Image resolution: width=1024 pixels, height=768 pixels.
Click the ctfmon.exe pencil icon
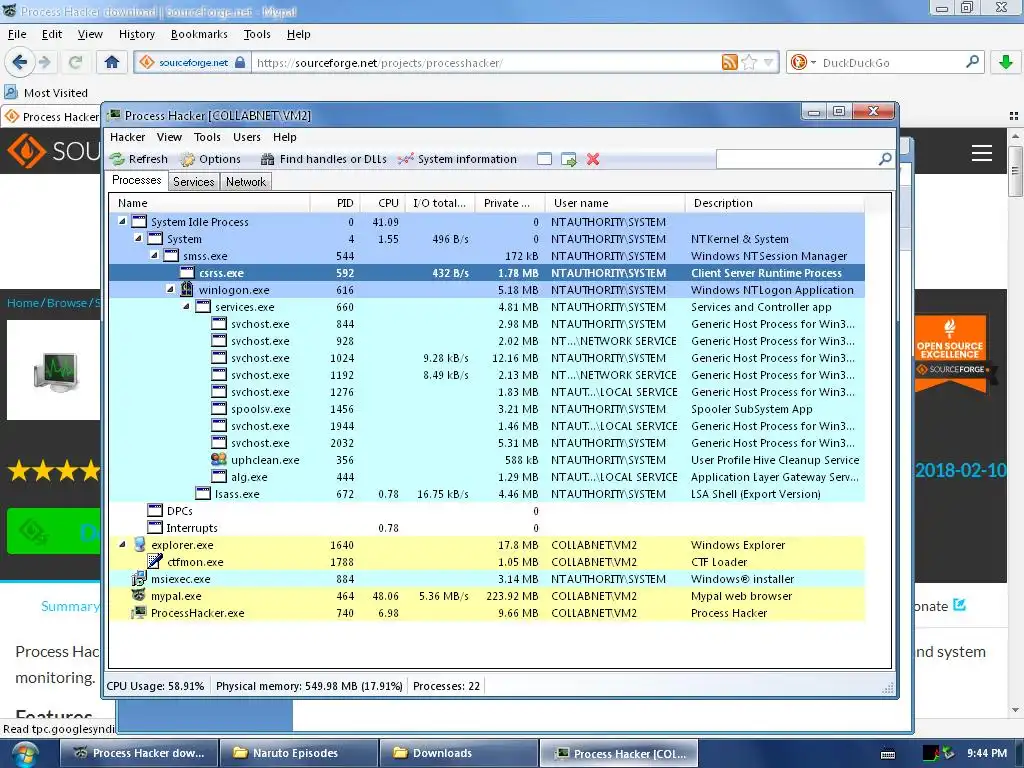[x=155, y=562]
